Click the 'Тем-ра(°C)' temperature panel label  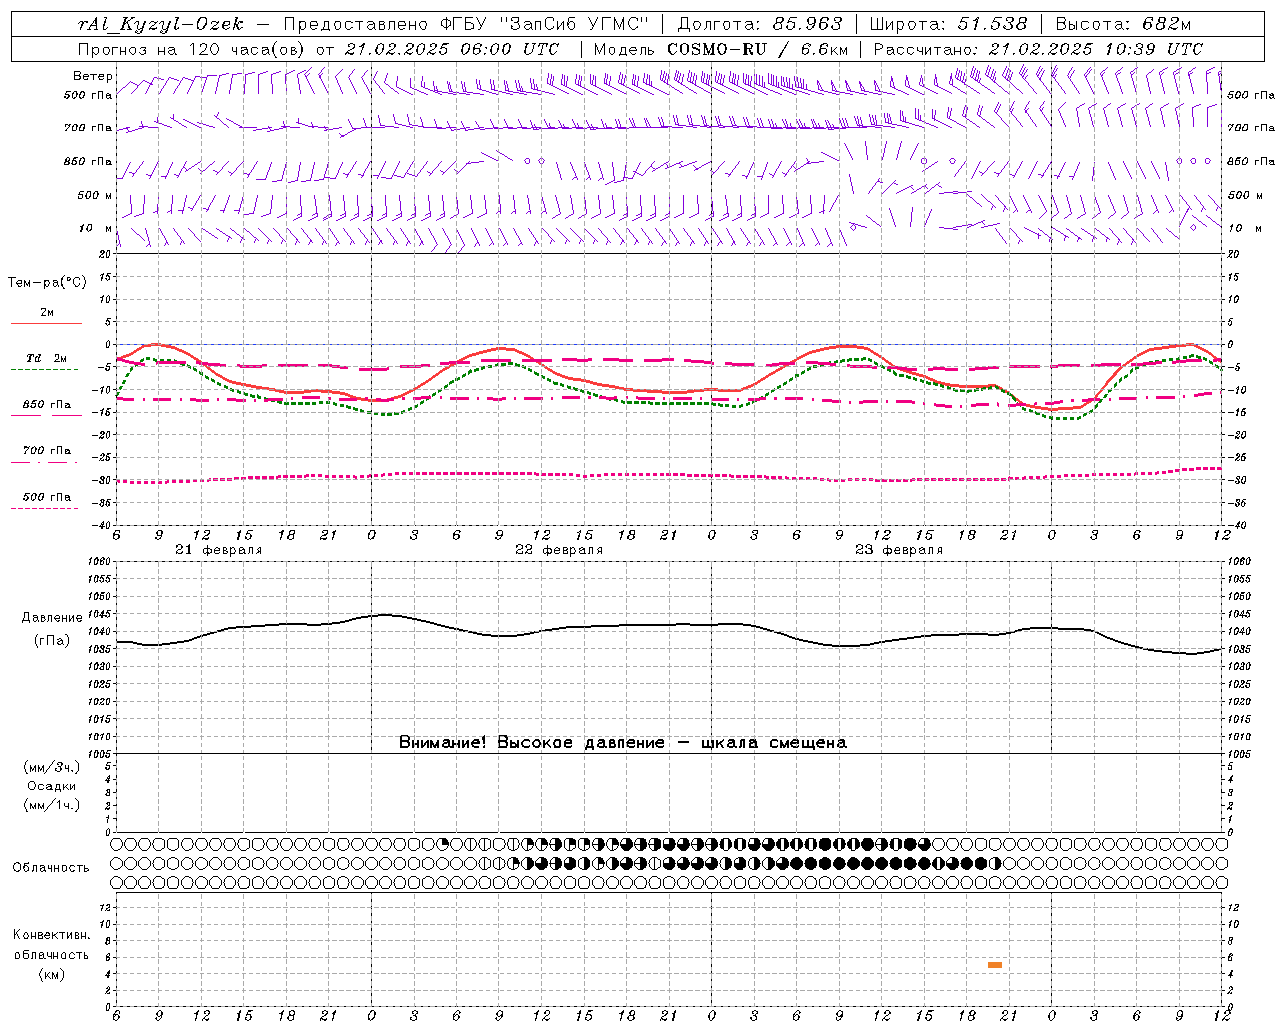click(x=47, y=283)
